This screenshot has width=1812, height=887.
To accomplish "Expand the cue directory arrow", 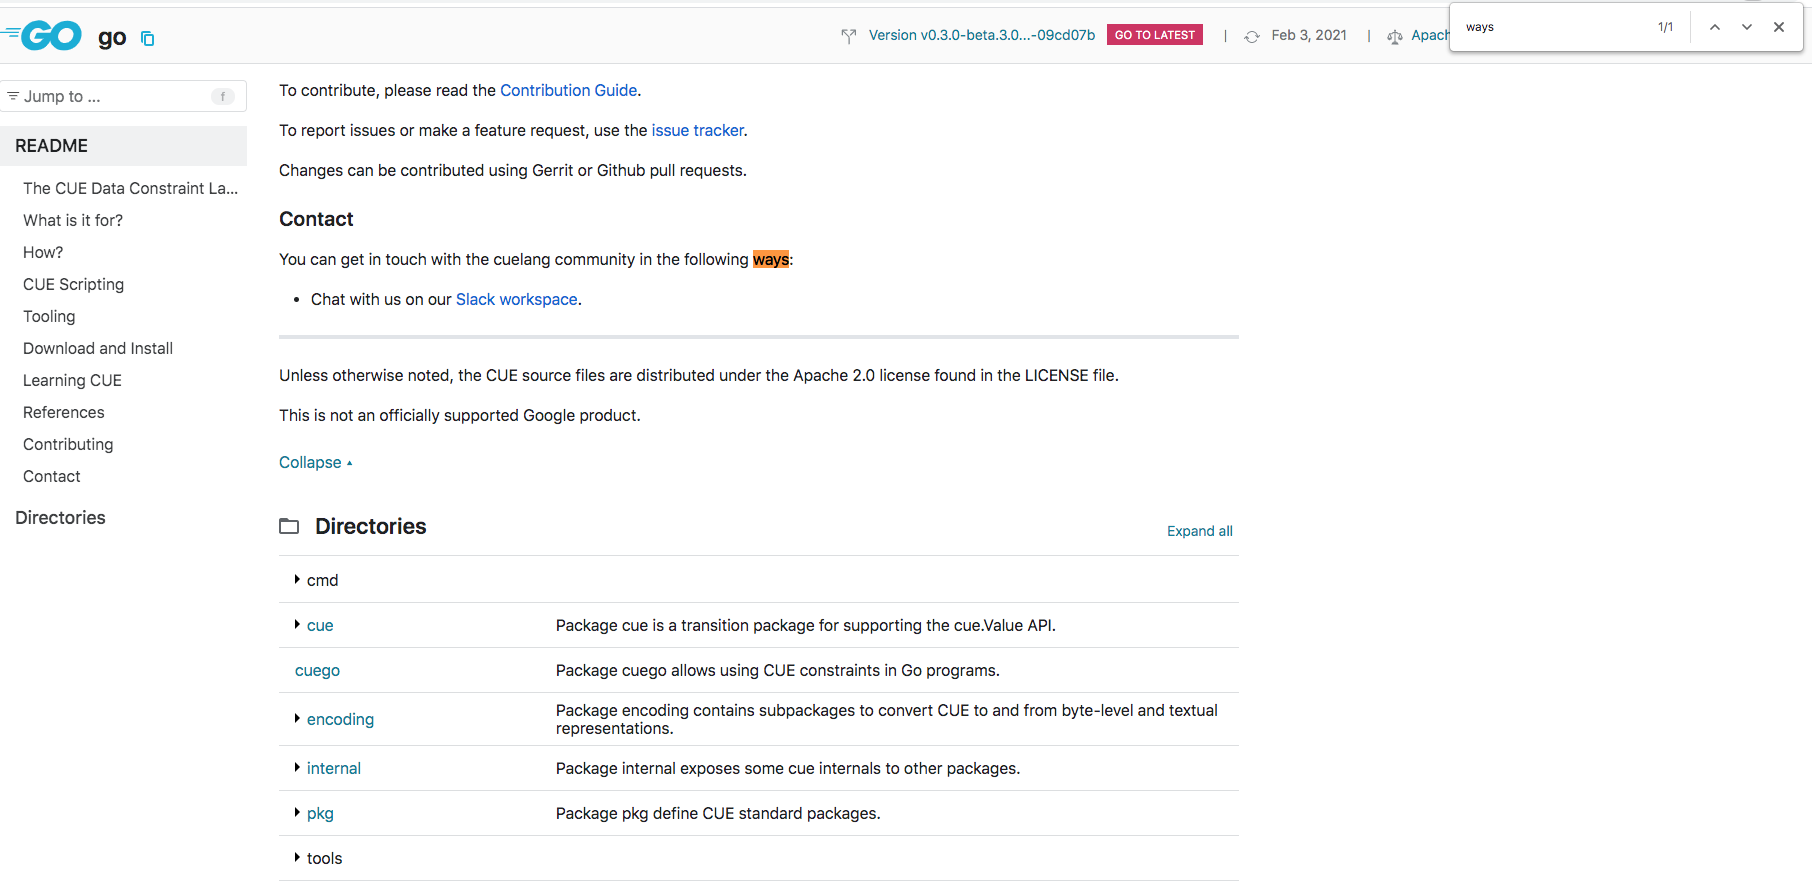I will (297, 624).
